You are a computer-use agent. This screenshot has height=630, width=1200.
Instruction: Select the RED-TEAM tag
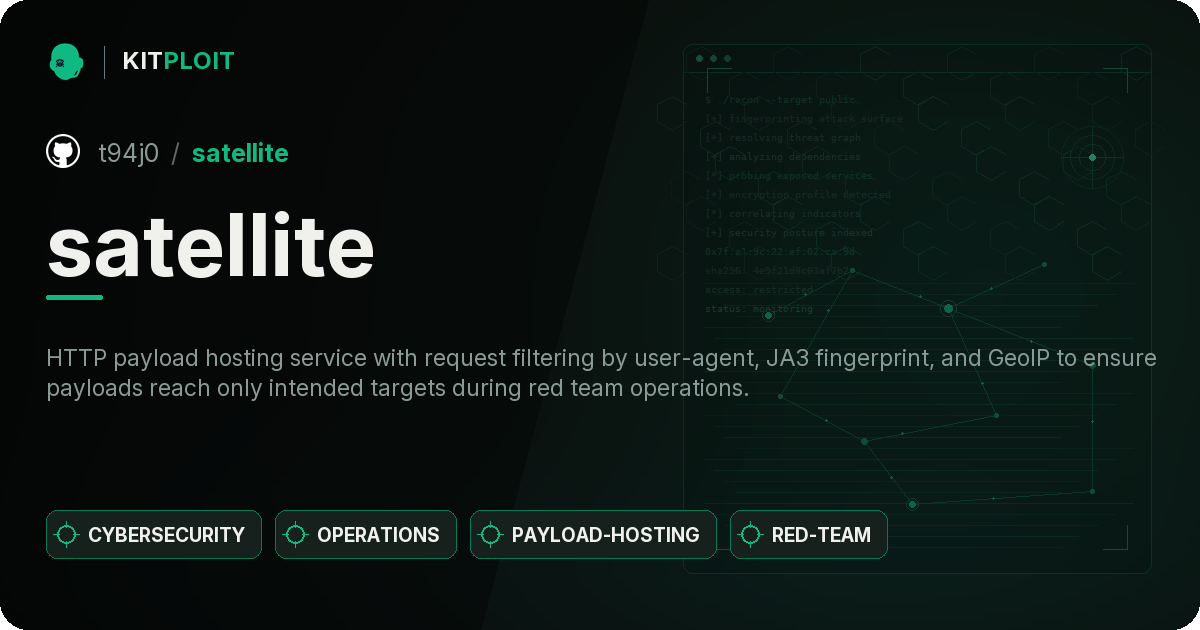tap(809, 535)
